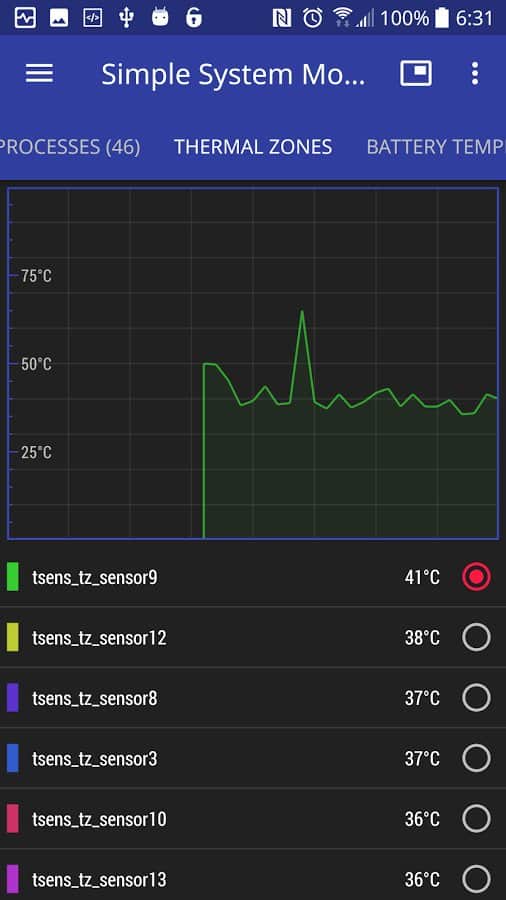Tap the alarm clock status icon
This screenshot has height=900, width=506.
(313, 18)
